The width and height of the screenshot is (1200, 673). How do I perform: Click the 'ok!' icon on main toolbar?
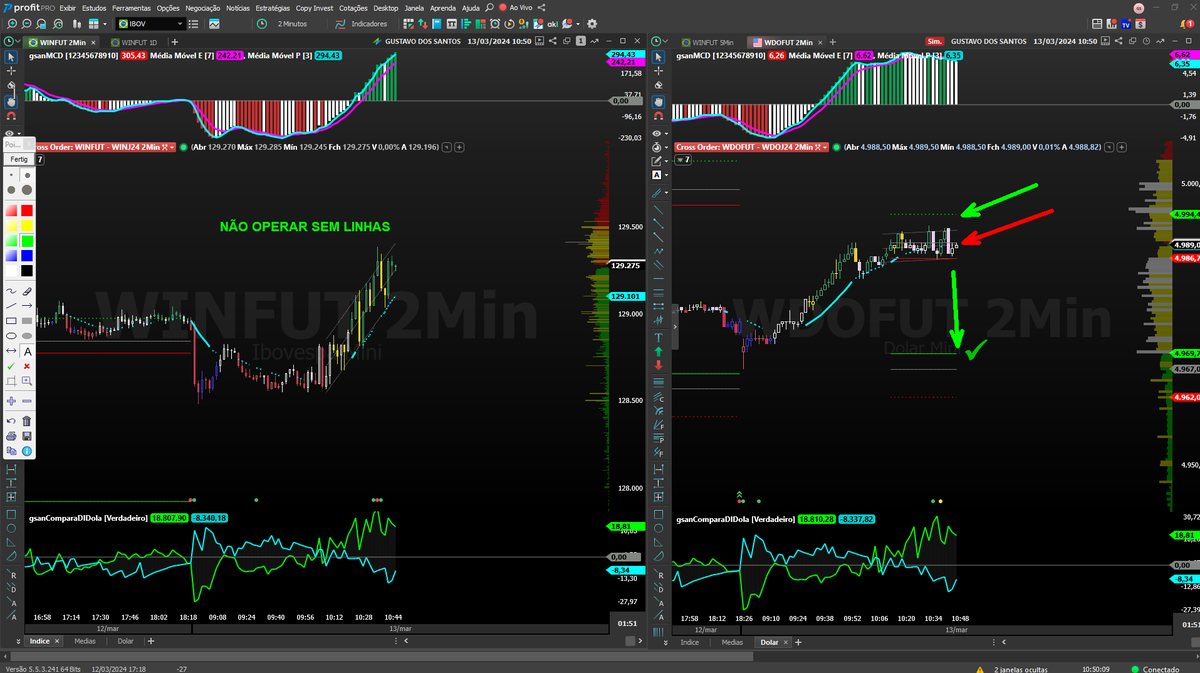552,23
